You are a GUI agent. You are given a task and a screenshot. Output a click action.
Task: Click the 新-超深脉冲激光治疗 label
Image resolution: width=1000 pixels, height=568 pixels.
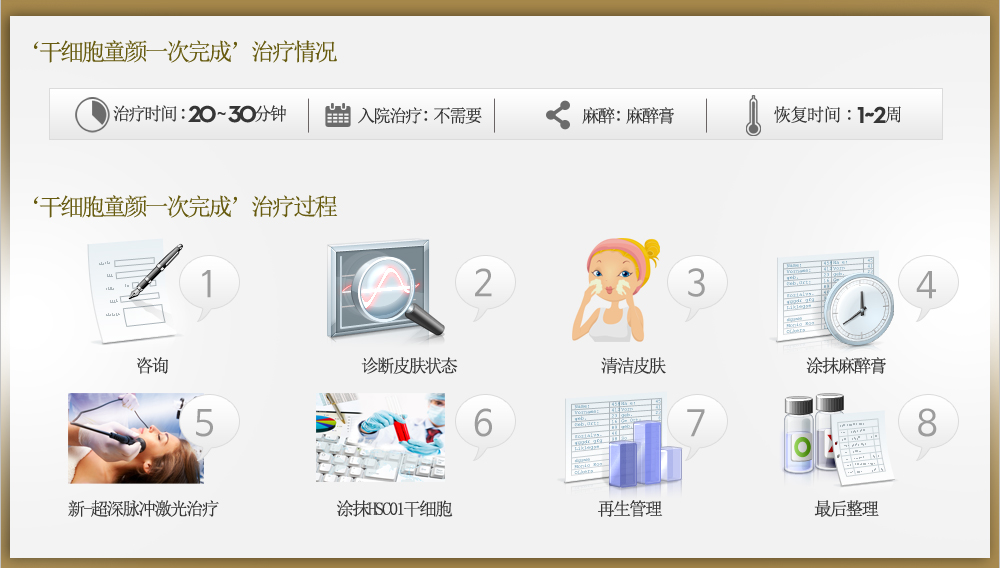(143, 509)
